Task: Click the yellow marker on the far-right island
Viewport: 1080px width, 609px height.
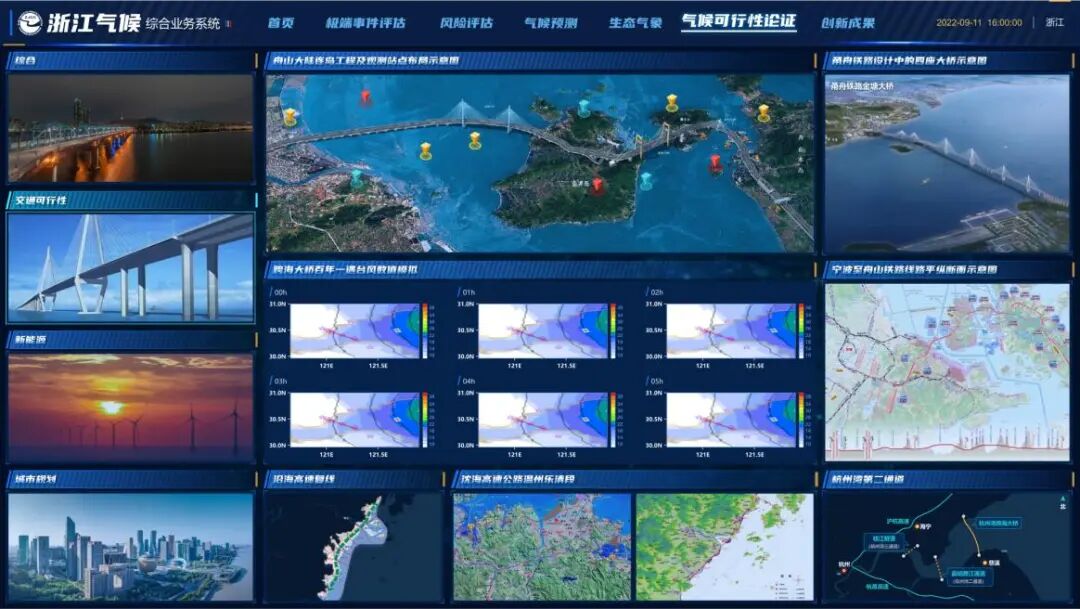Action: (x=764, y=112)
